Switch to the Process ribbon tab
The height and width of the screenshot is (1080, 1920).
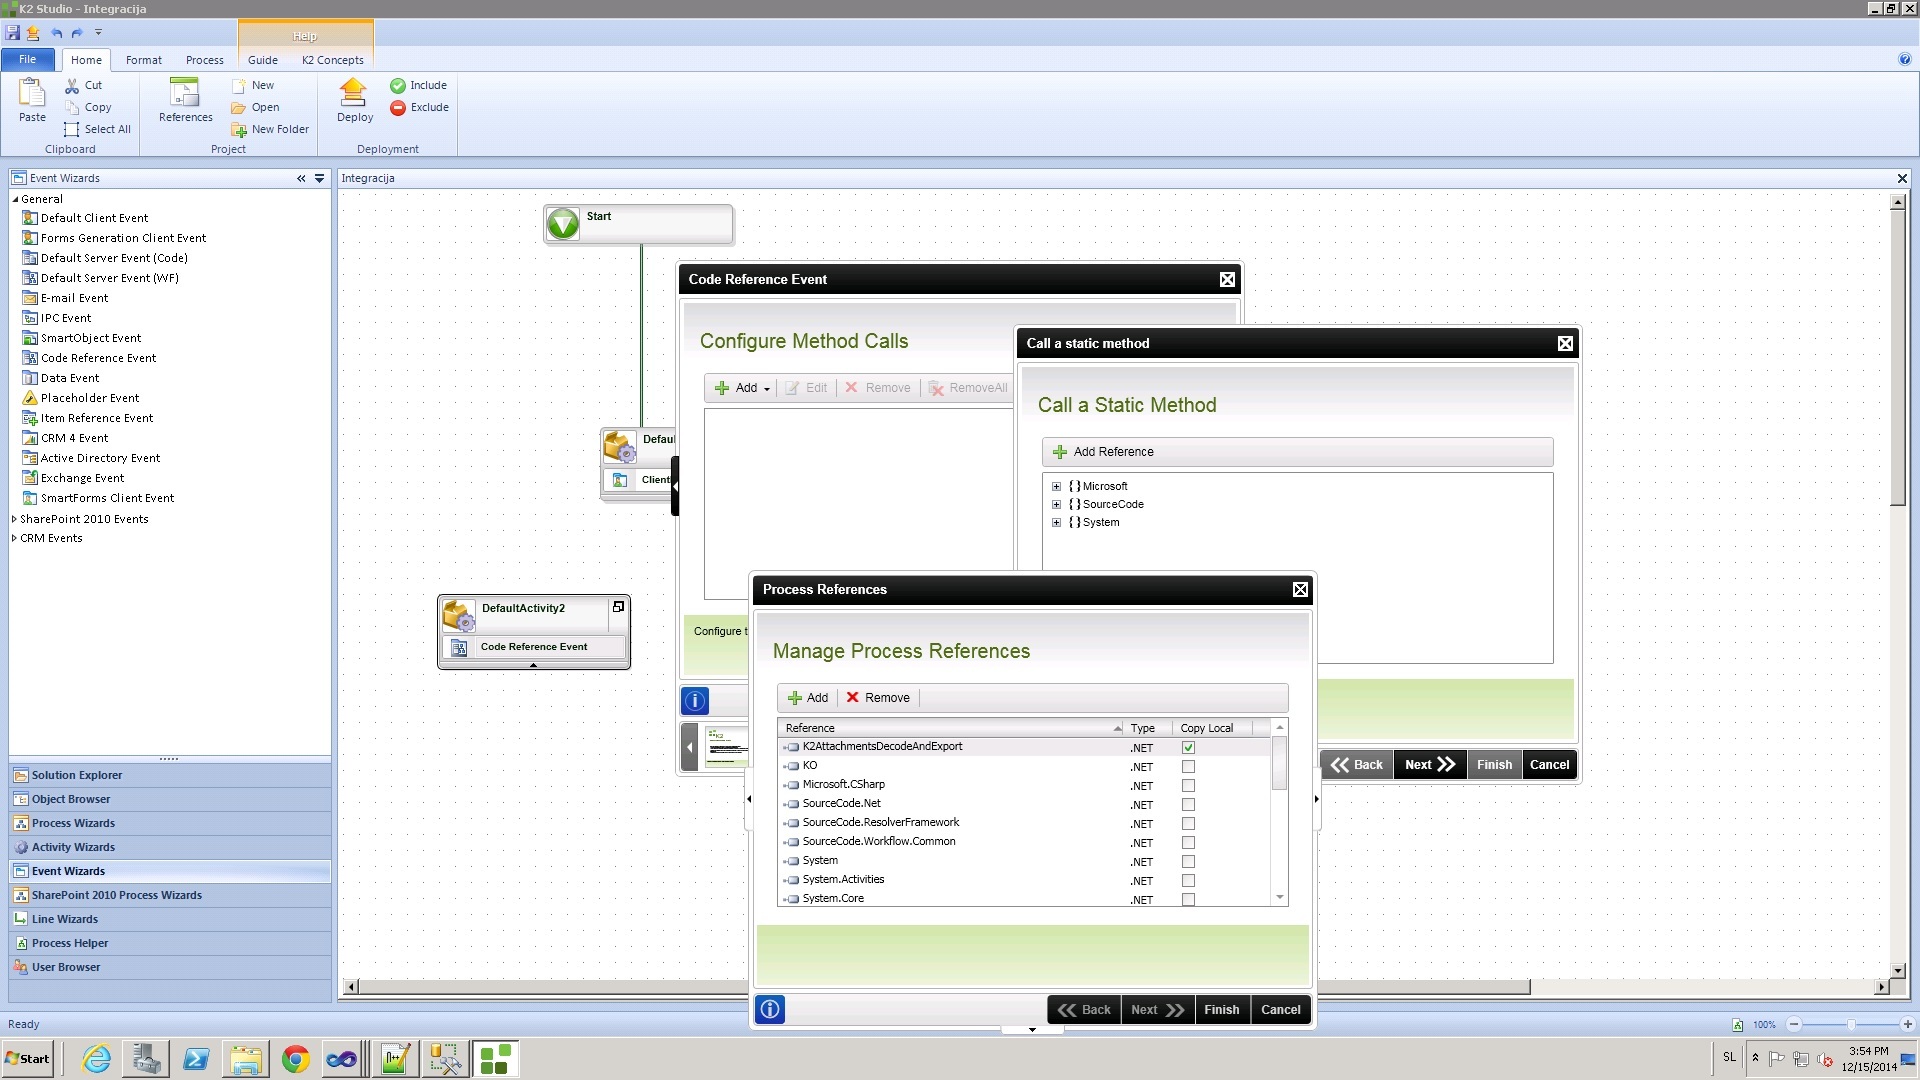pyautogui.click(x=205, y=60)
